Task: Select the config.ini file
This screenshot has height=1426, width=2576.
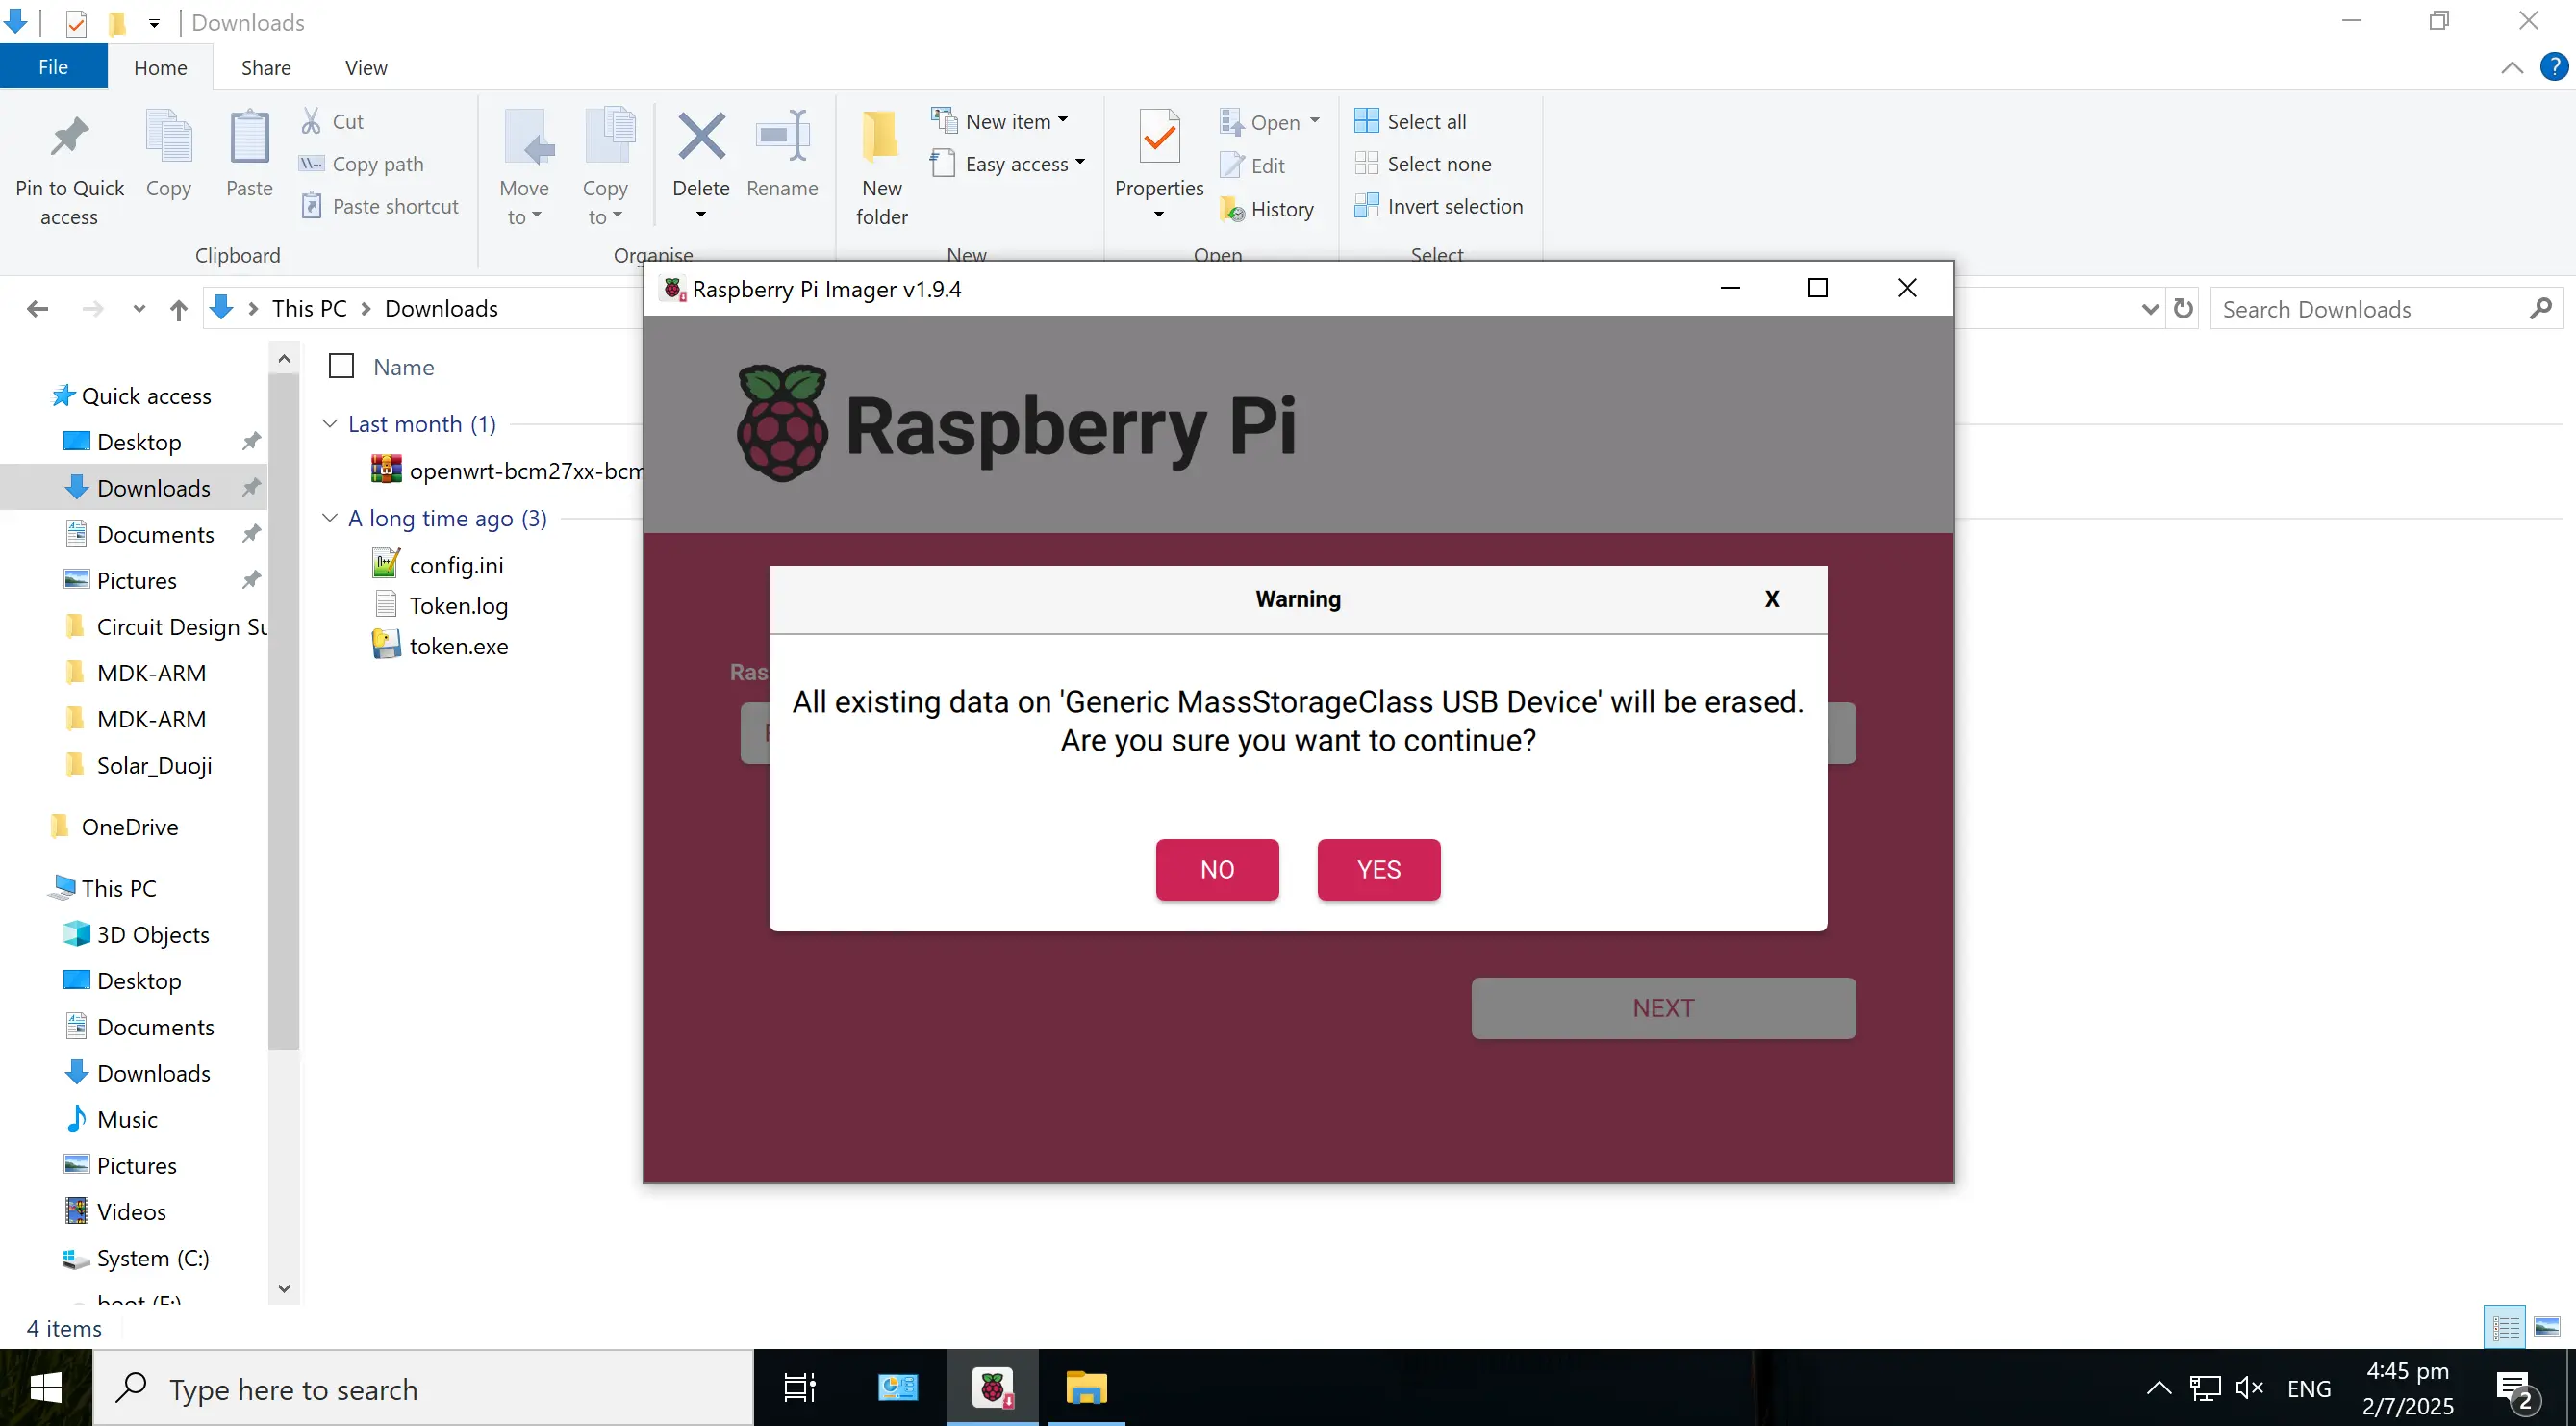Action: pyautogui.click(x=437, y=565)
